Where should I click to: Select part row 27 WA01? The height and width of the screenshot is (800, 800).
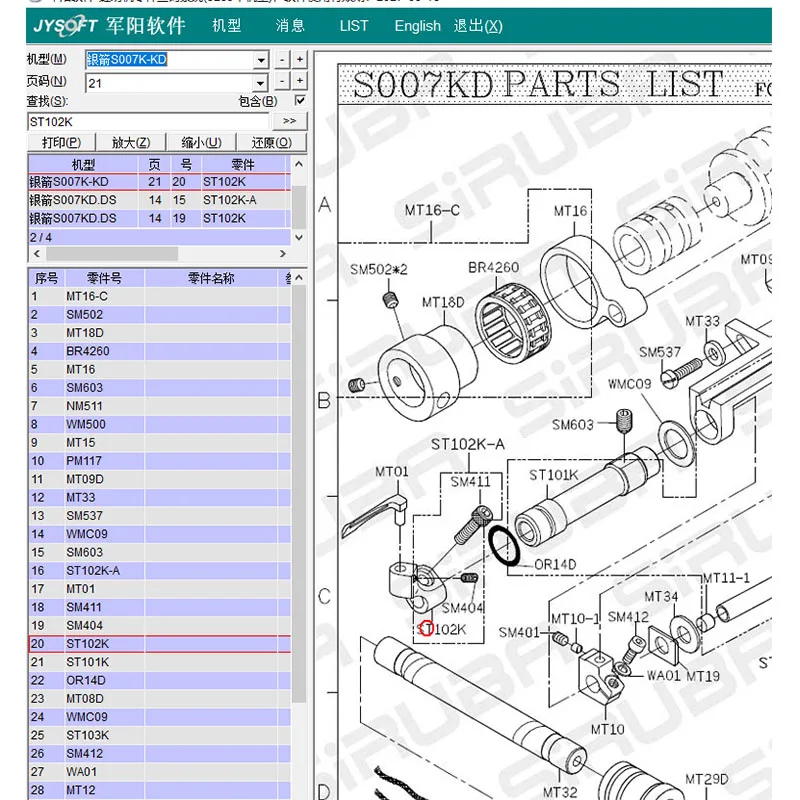tap(159, 772)
